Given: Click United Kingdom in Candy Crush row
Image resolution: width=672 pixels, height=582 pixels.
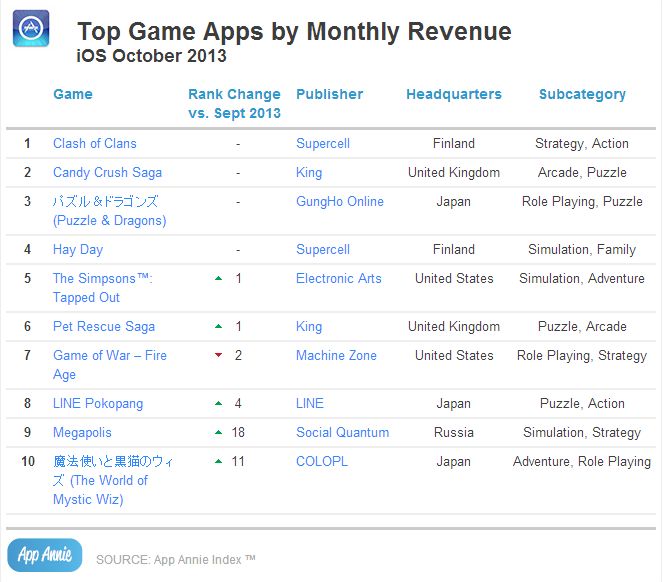Looking at the screenshot, I should 454,172.
